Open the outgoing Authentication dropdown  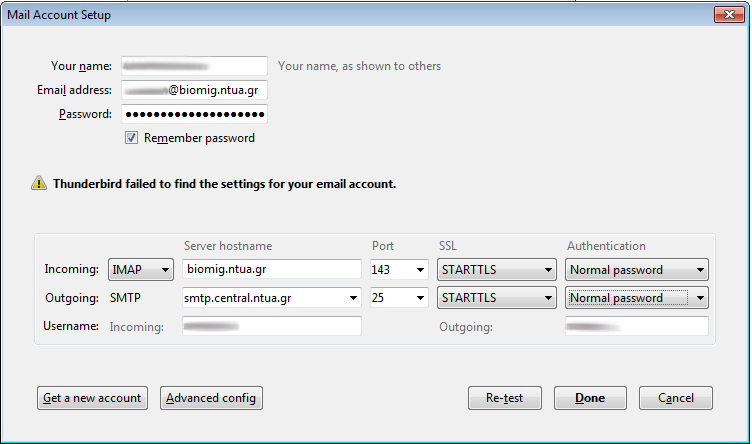point(636,298)
